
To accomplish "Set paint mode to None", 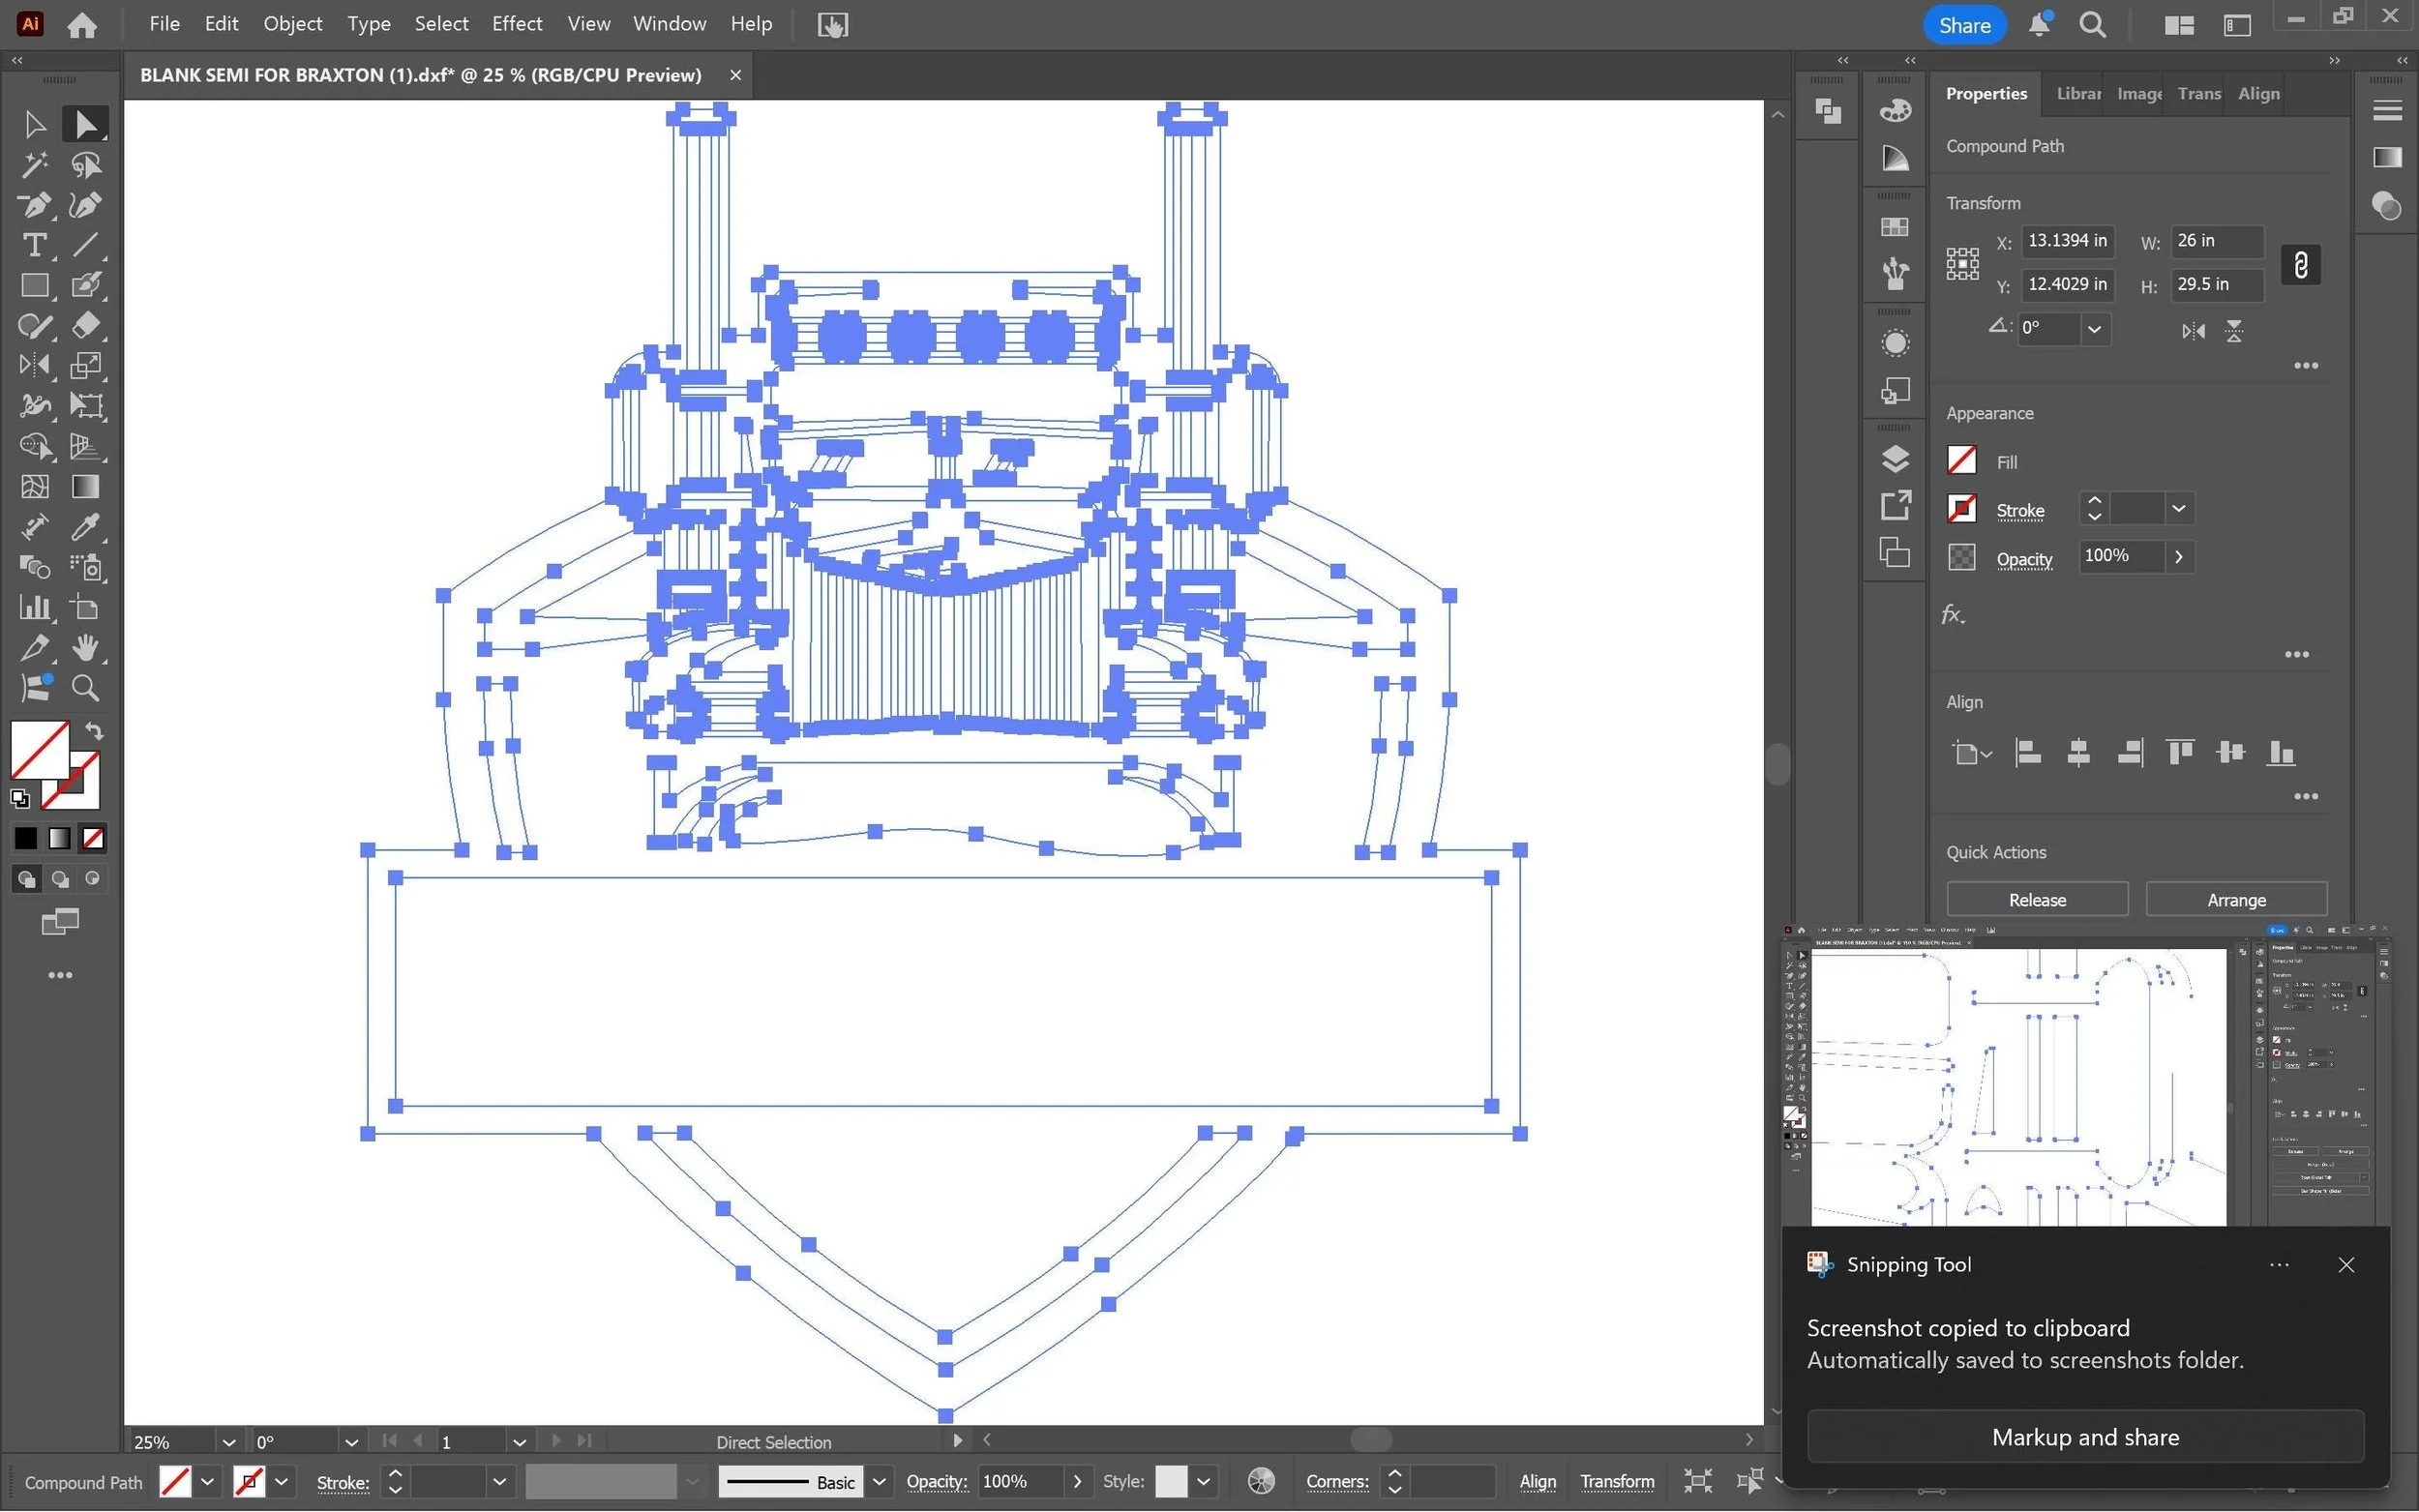I will click(93, 838).
